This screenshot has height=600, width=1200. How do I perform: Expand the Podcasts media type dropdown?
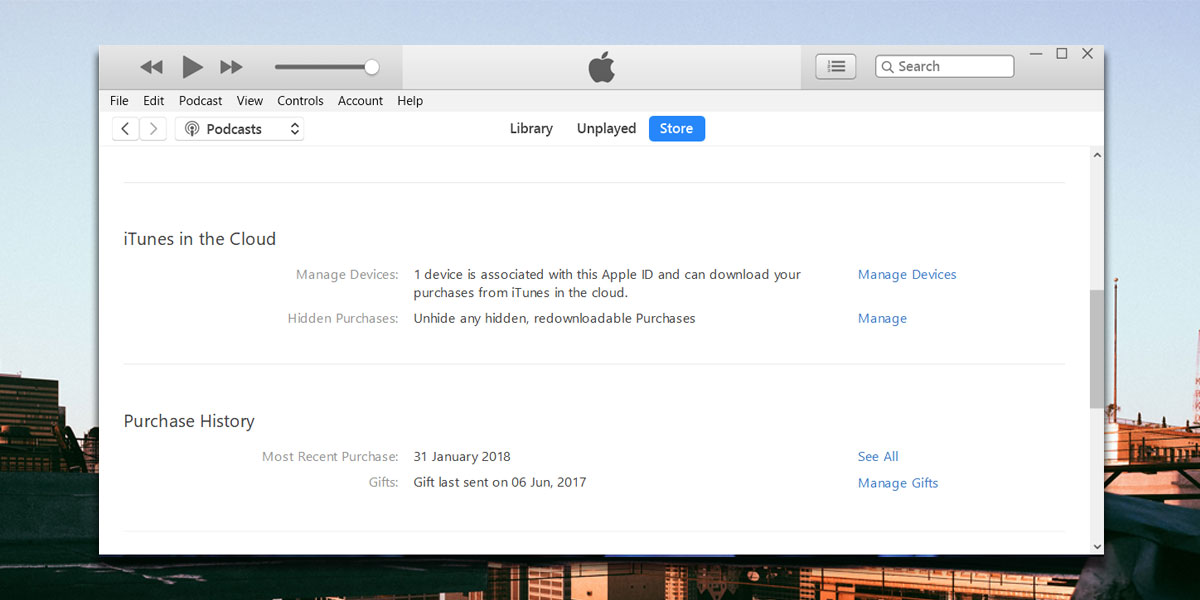coord(239,129)
